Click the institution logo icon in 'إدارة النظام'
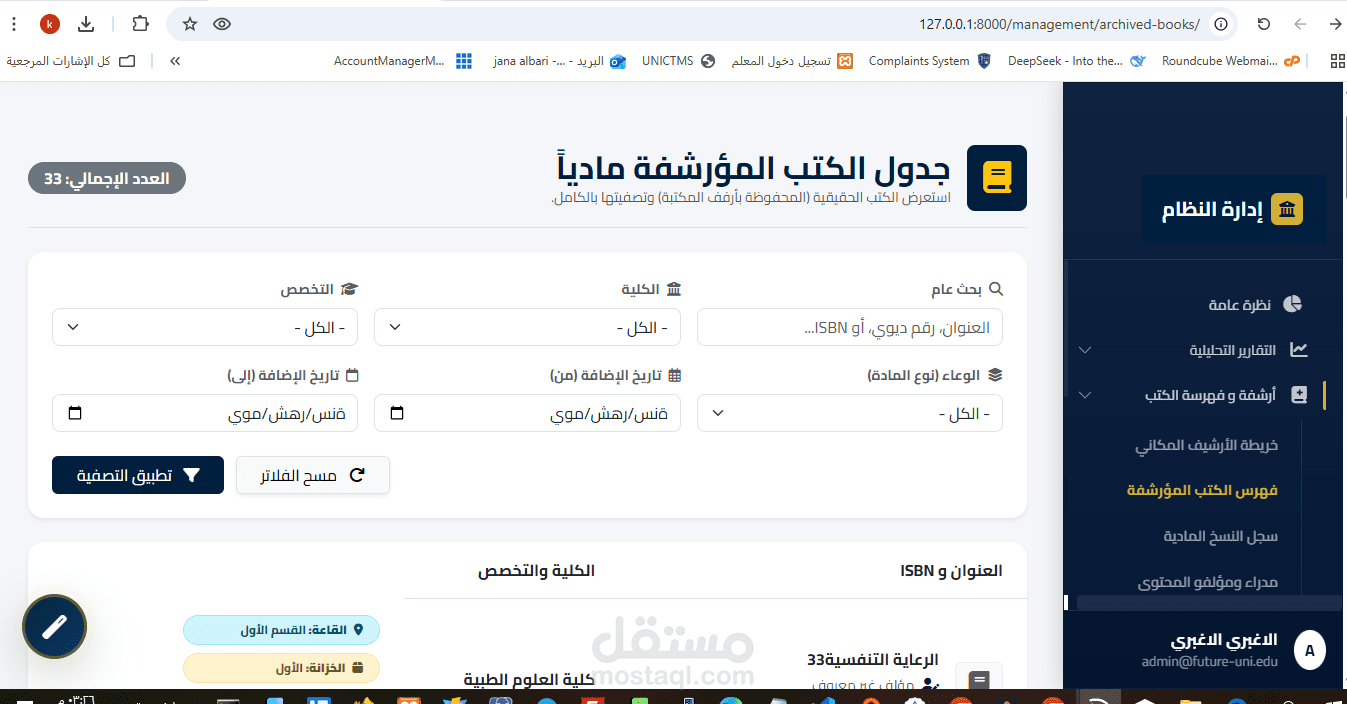Viewport: 1347px width, 704px height. [x=1287, y=209]
